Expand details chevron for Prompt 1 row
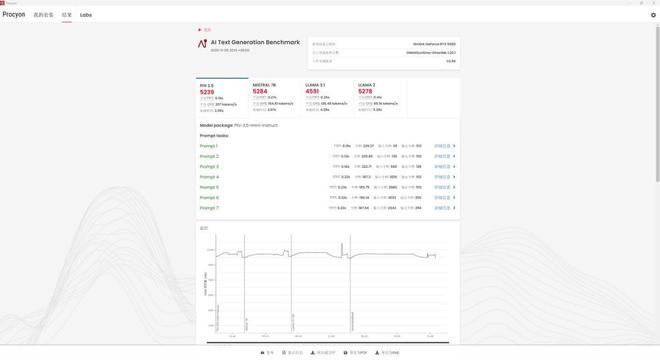Viewport: 660px width, 360px height. [454, 146]
